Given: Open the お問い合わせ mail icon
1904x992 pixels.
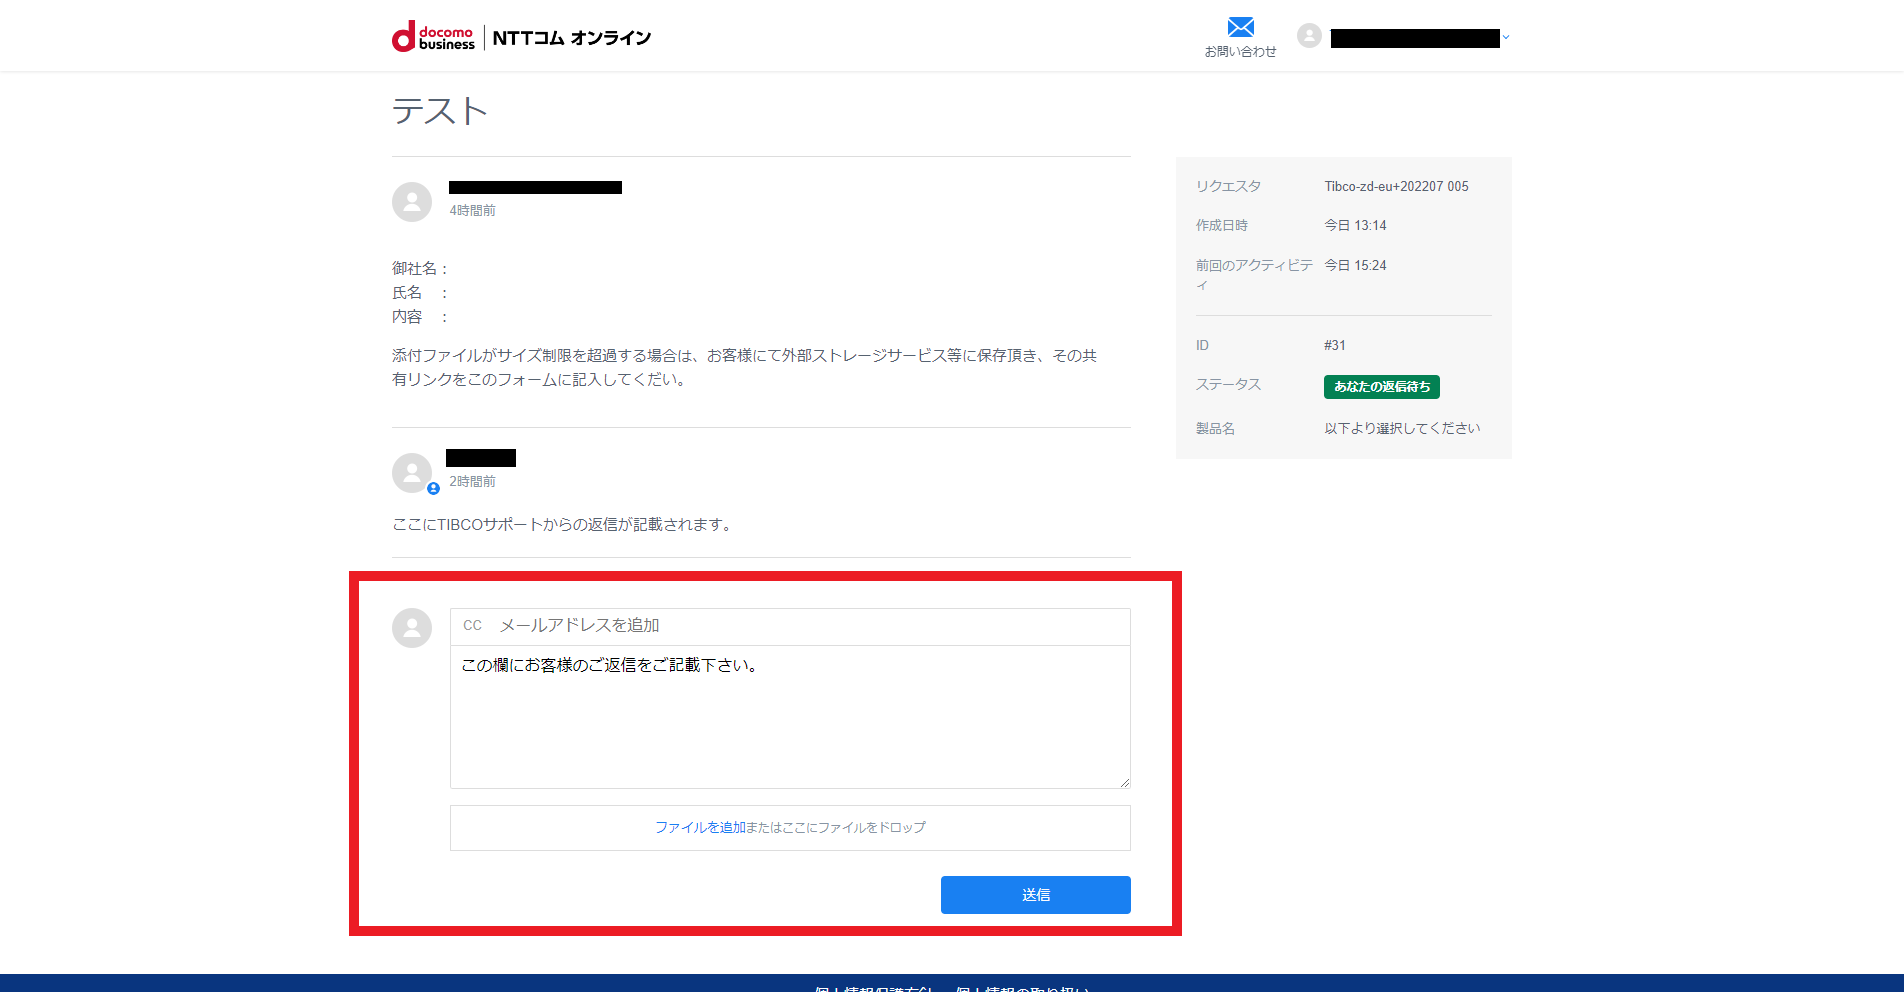Looking at the screenshot, I should (1240, 28).
